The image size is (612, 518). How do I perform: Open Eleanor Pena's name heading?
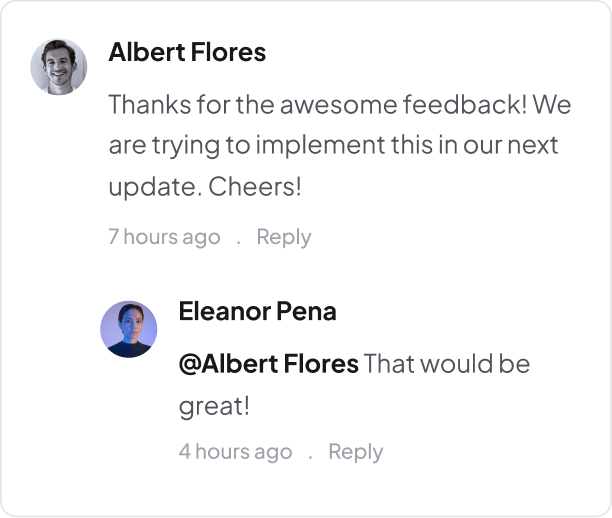tap(258, 311)
